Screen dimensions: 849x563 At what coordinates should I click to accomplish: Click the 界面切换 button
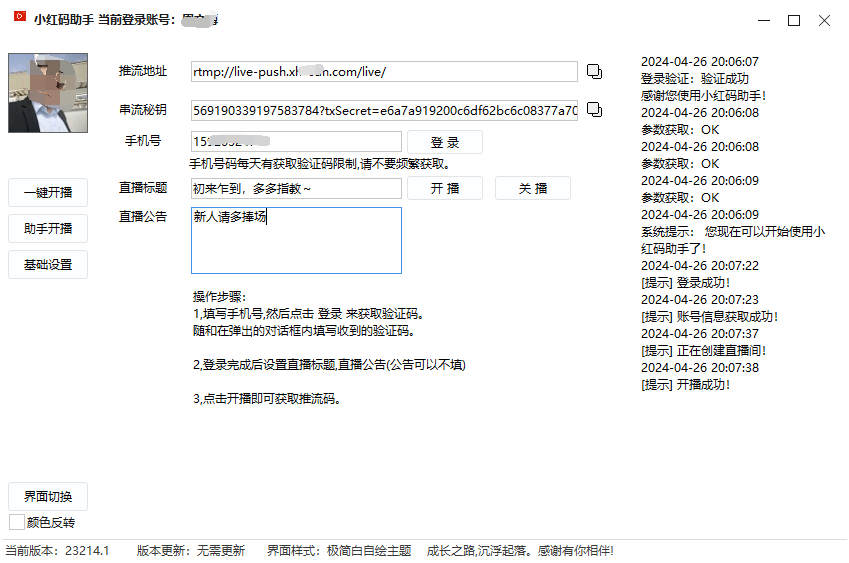(x=48, y=496)
